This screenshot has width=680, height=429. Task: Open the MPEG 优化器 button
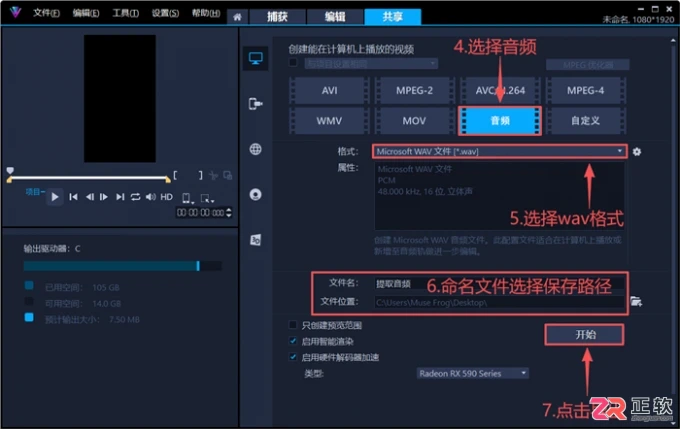tap(588, 65)
